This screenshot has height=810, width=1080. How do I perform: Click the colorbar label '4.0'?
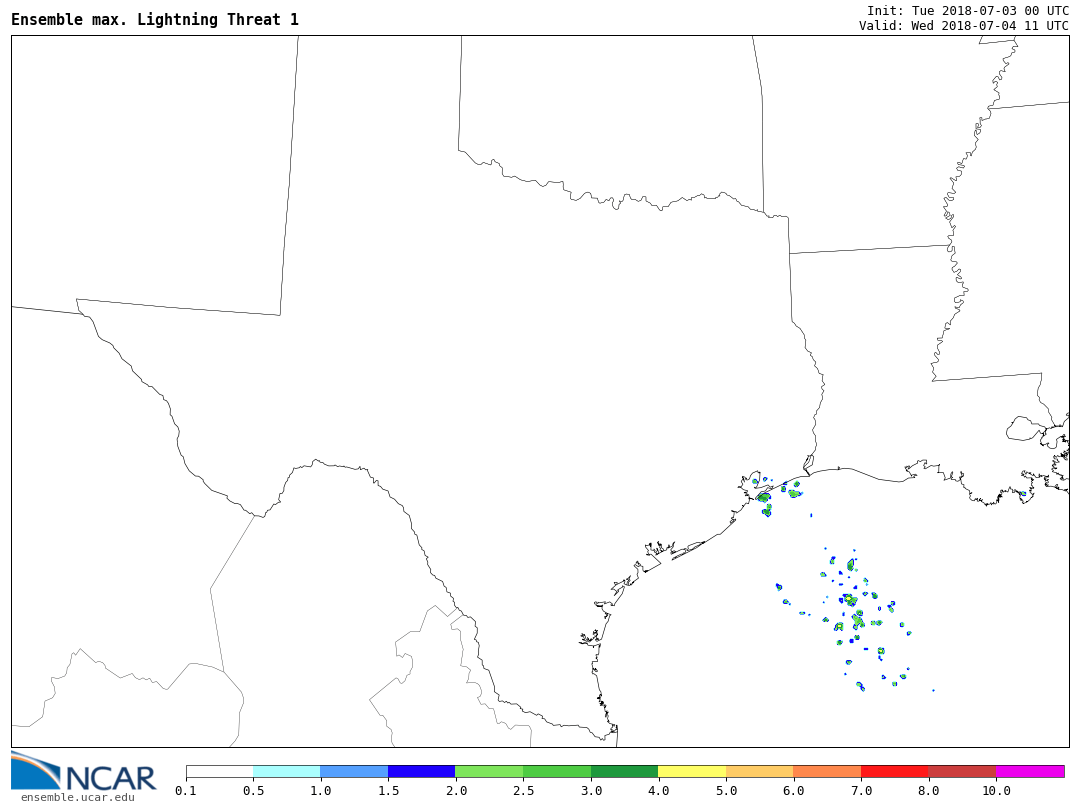click(658, 791)
